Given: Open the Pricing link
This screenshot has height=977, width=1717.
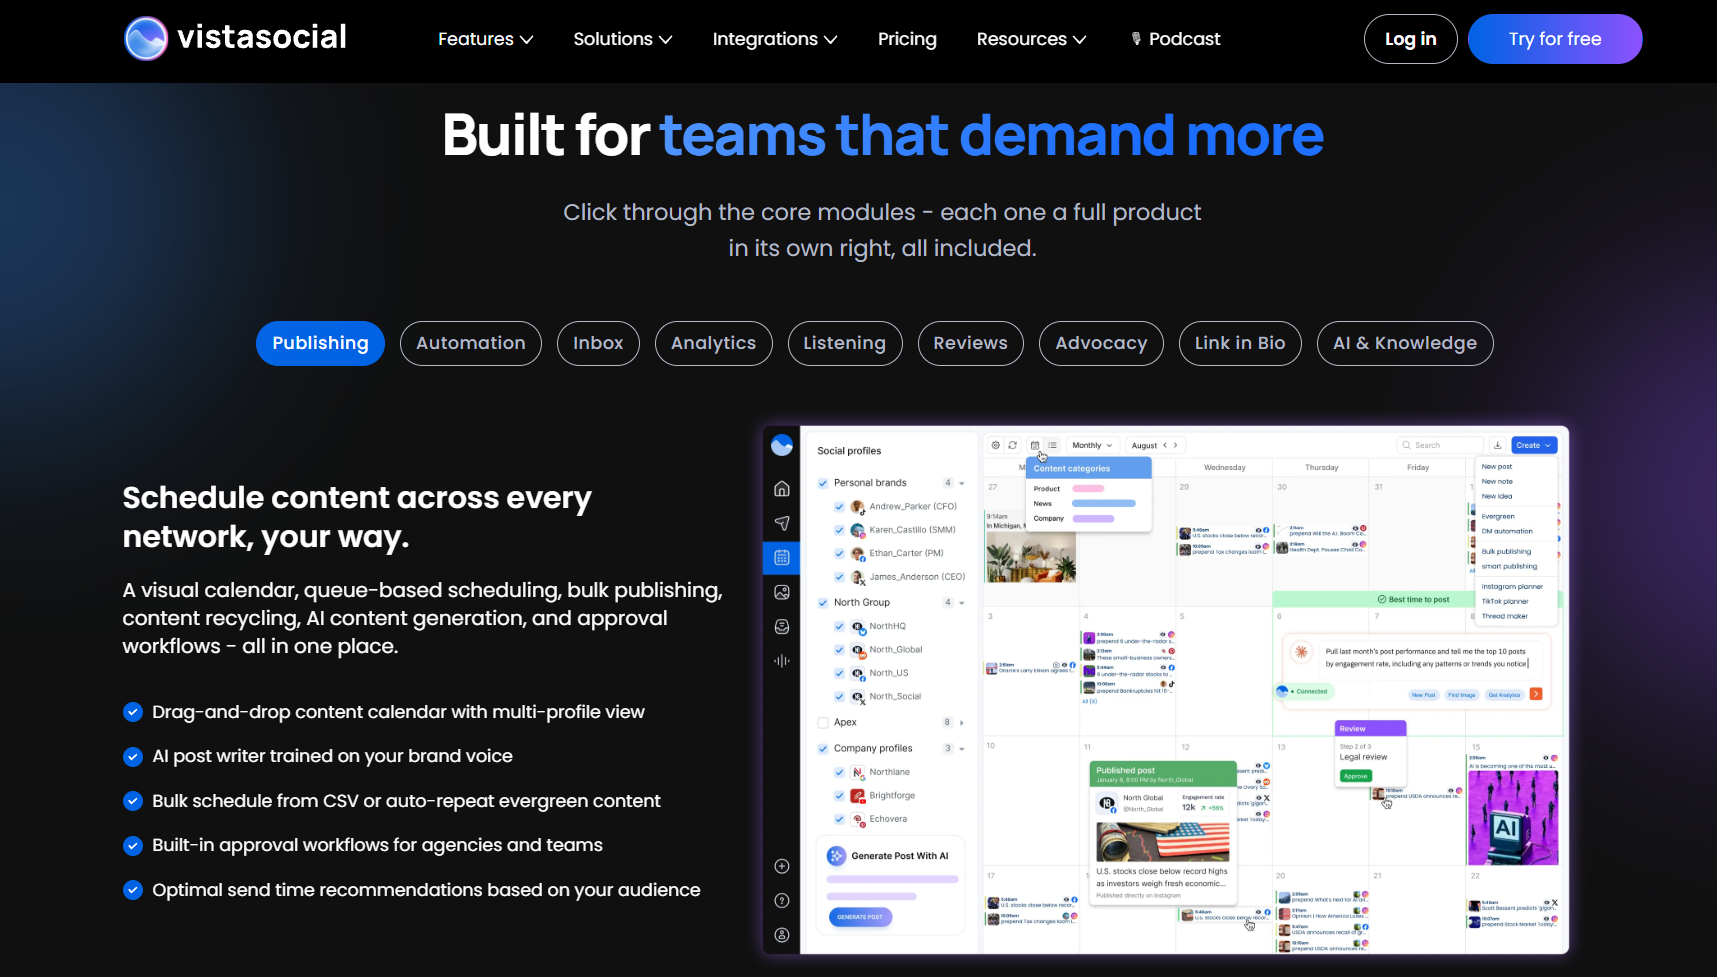Looking at the screenshot, I should [x=907, y=39].
